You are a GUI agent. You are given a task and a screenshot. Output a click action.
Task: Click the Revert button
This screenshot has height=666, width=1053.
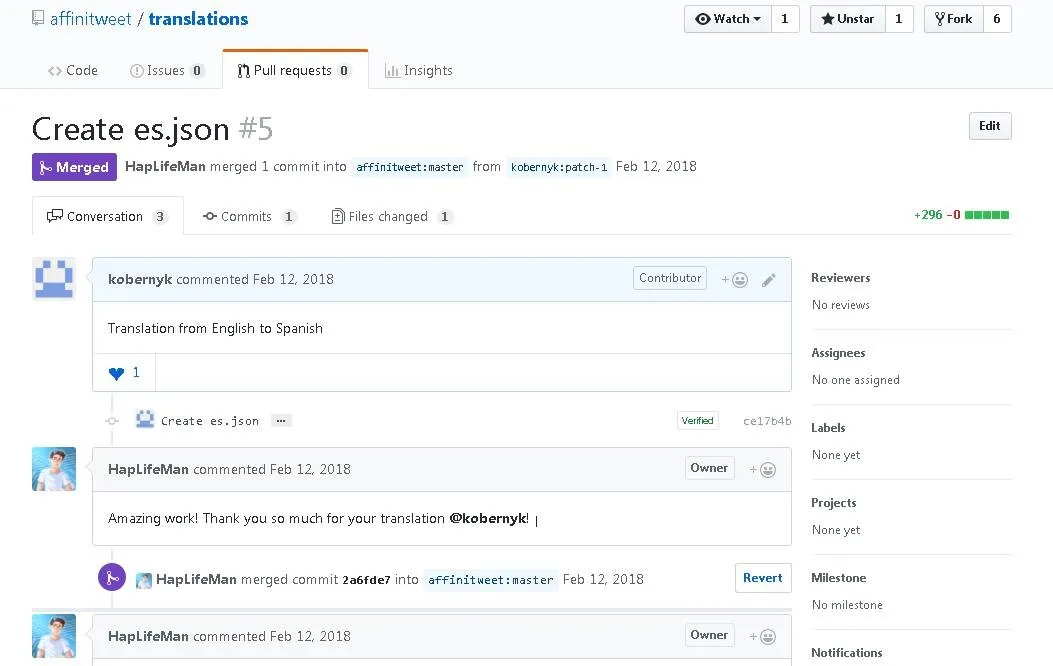[x=763, y=578]
